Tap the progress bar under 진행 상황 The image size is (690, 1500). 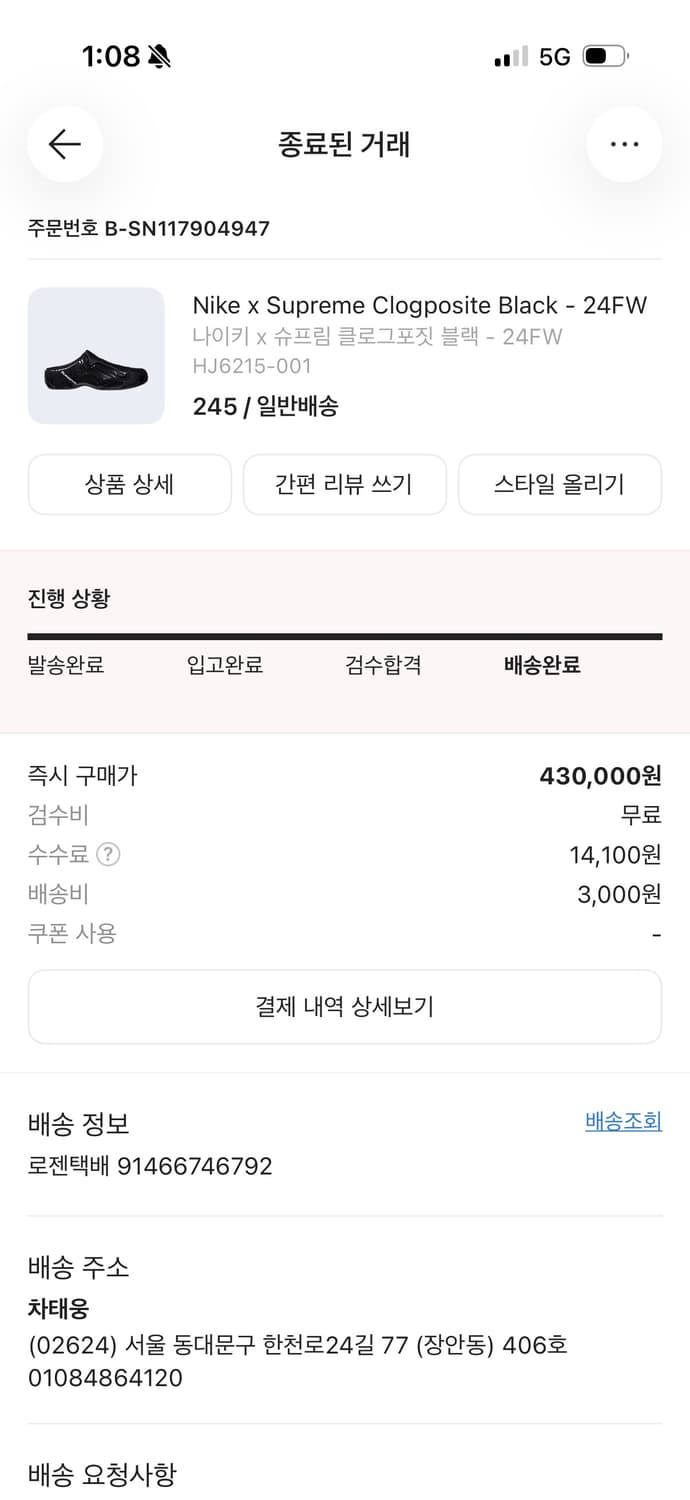[x=345, y=634]
